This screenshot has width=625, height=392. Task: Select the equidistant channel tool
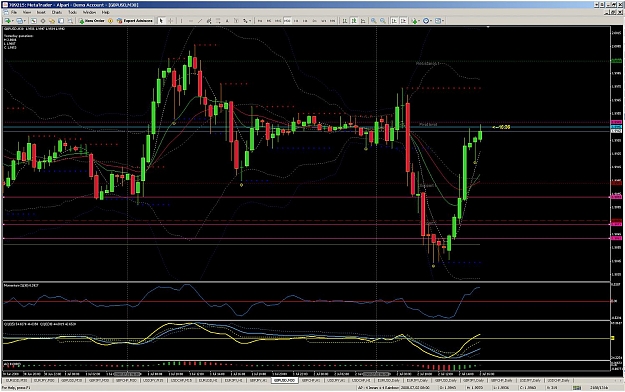pos(209,21)
